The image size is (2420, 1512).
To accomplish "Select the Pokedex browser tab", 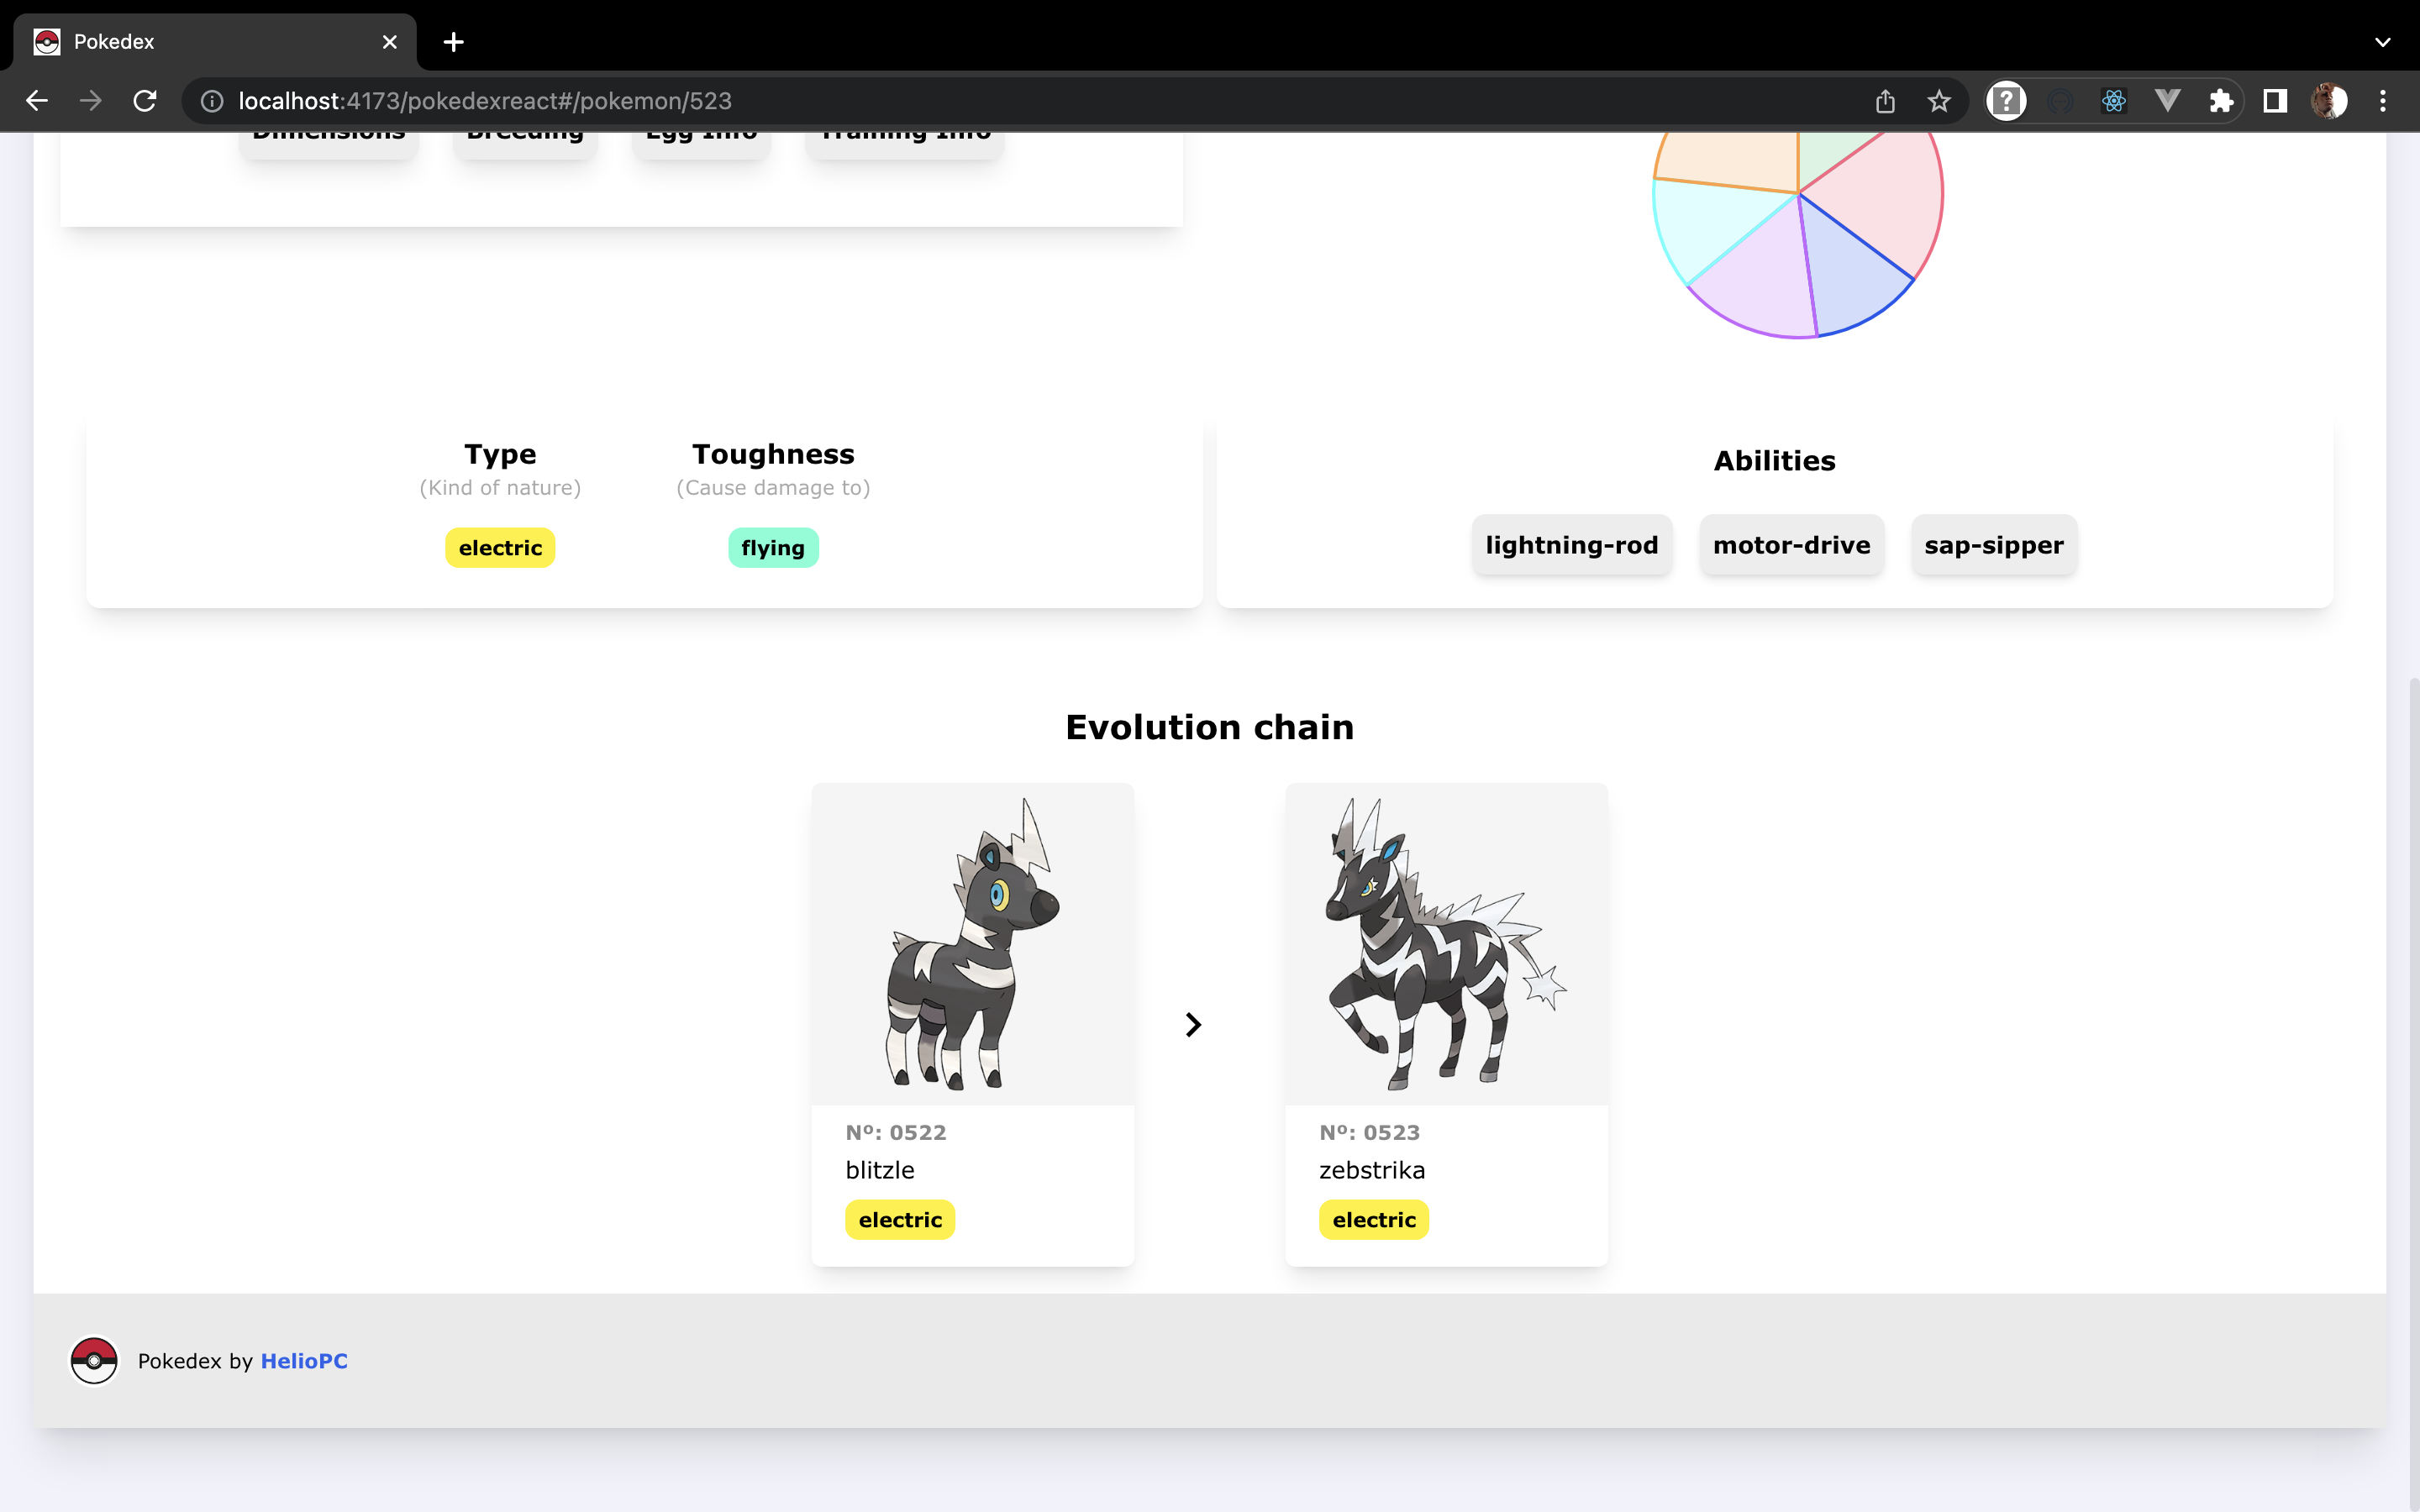I will (200, 42).
